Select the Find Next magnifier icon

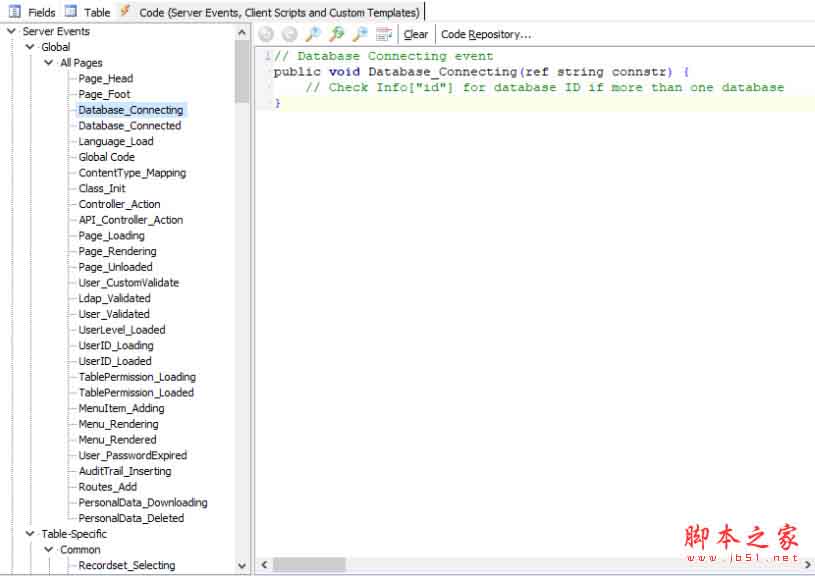click(x=336, y=33)
